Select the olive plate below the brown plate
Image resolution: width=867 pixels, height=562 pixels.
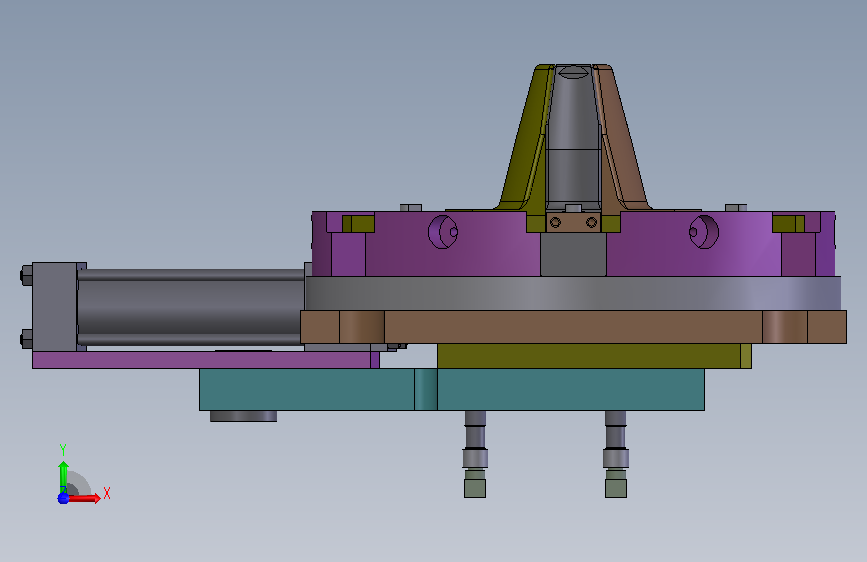[594, 356]
